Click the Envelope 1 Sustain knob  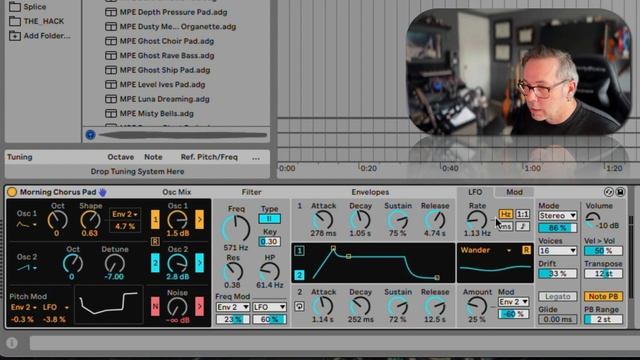[x=398, y=220]
